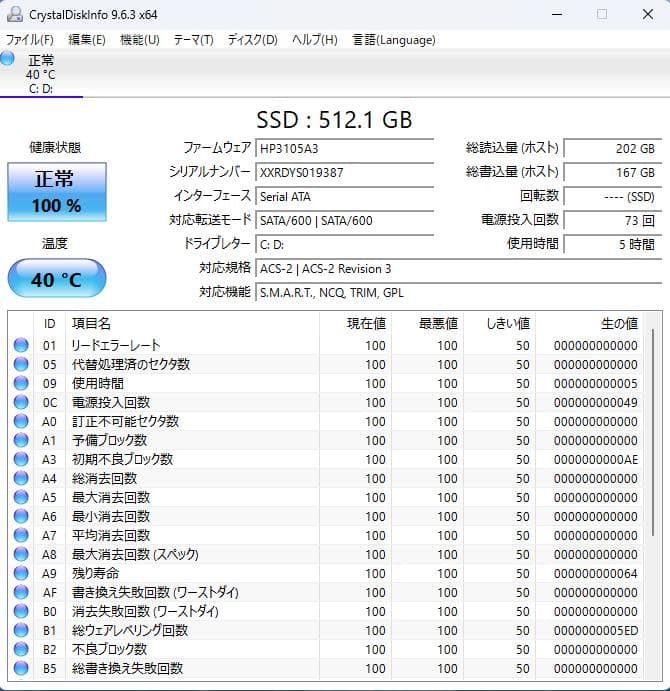Click status circle for A0 訂正不可能セクタ数 row
This screenshot has height=691, width=670.
click(x=21, y=421)
